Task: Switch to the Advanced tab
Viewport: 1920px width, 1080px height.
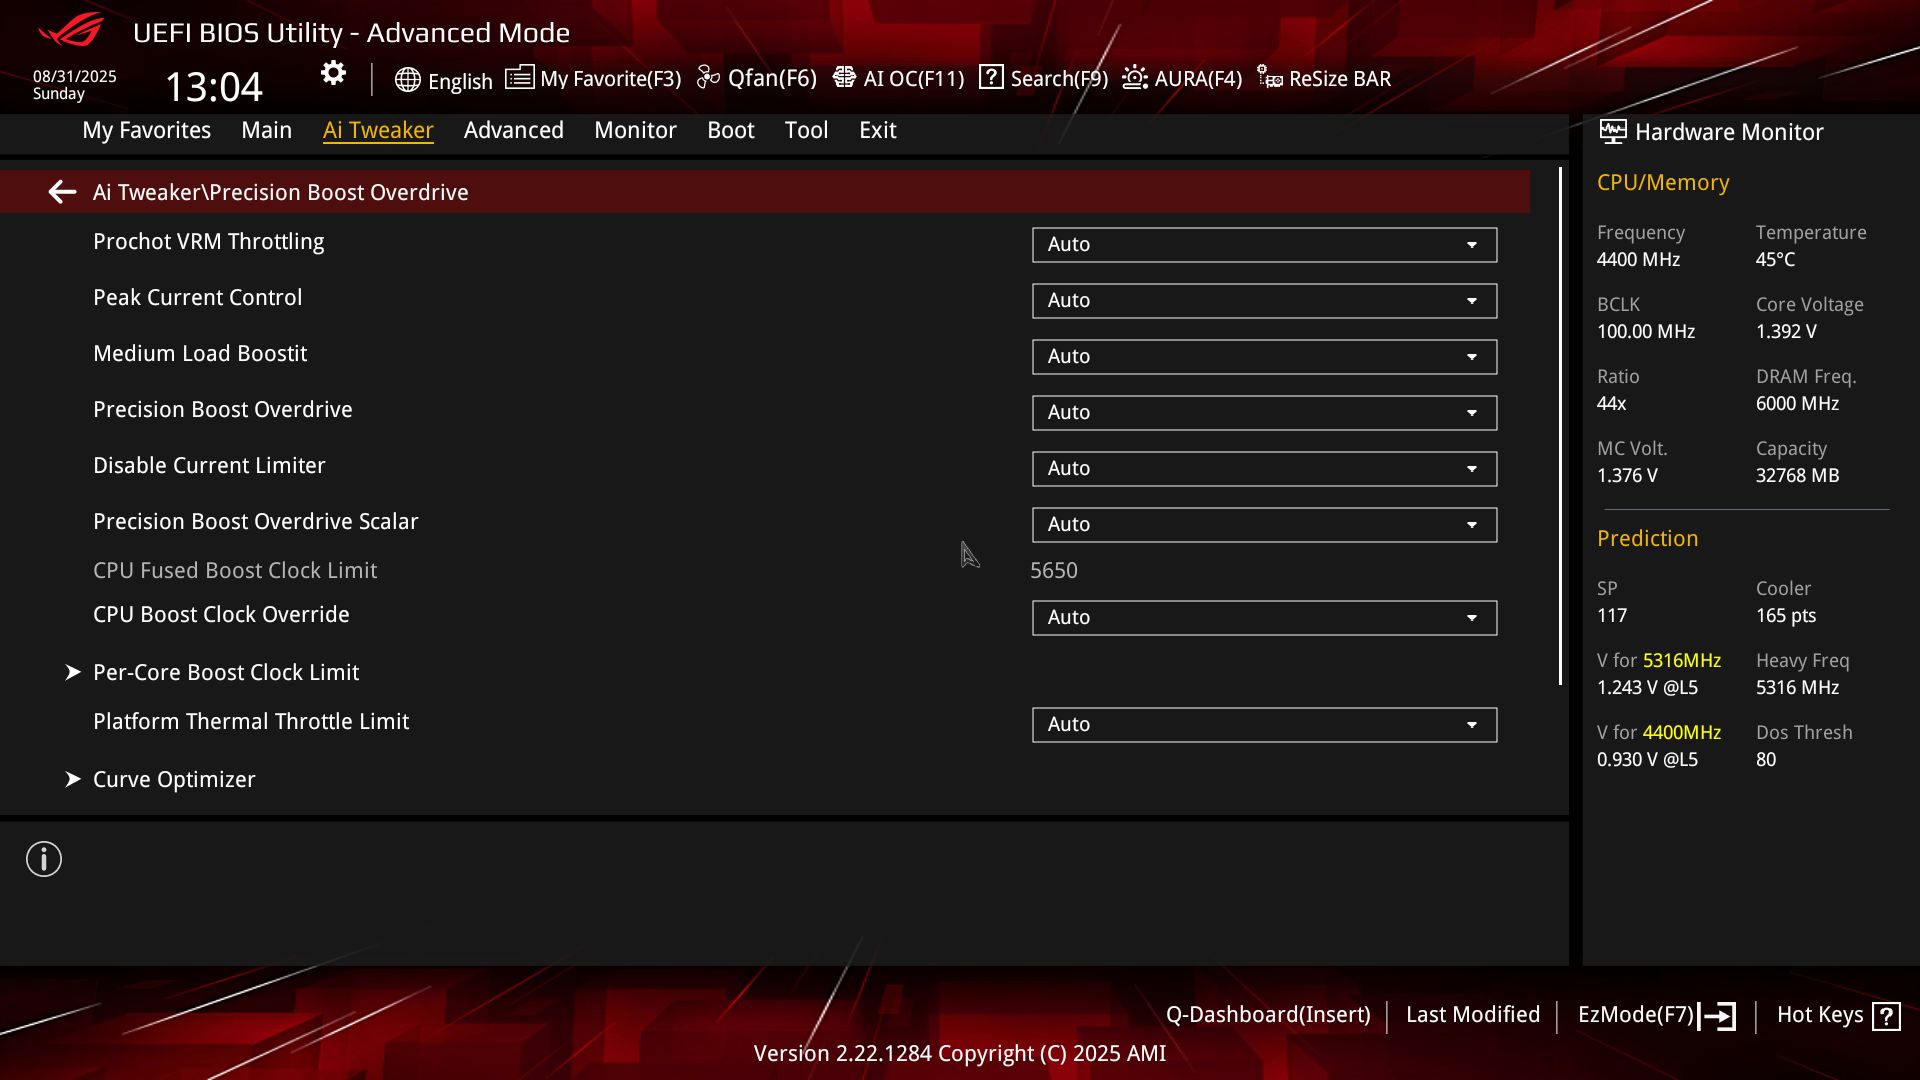Action: [514, 130]
